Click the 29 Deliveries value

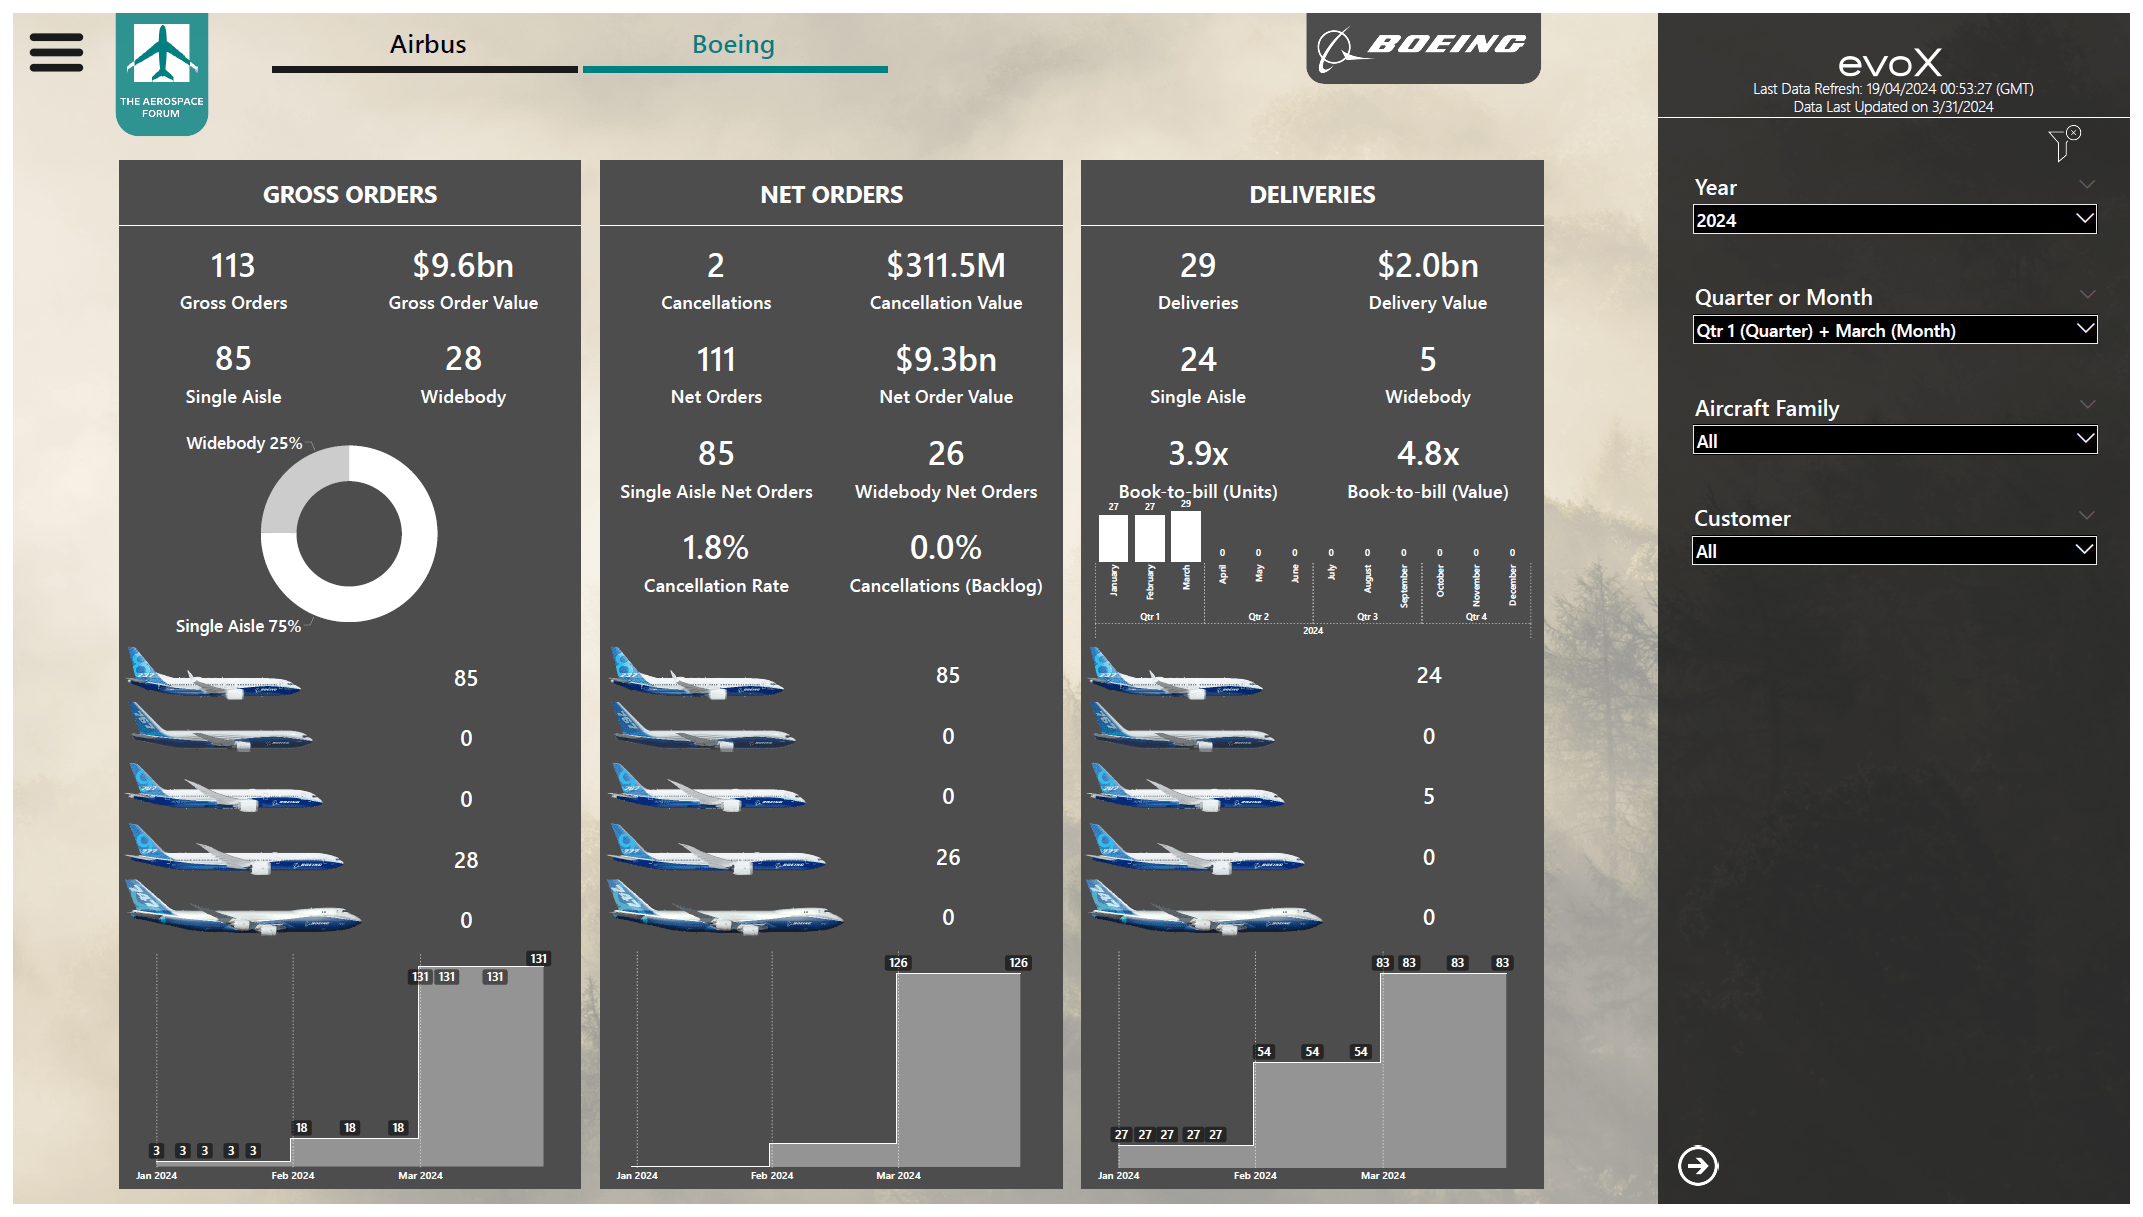click(1198, 266)
